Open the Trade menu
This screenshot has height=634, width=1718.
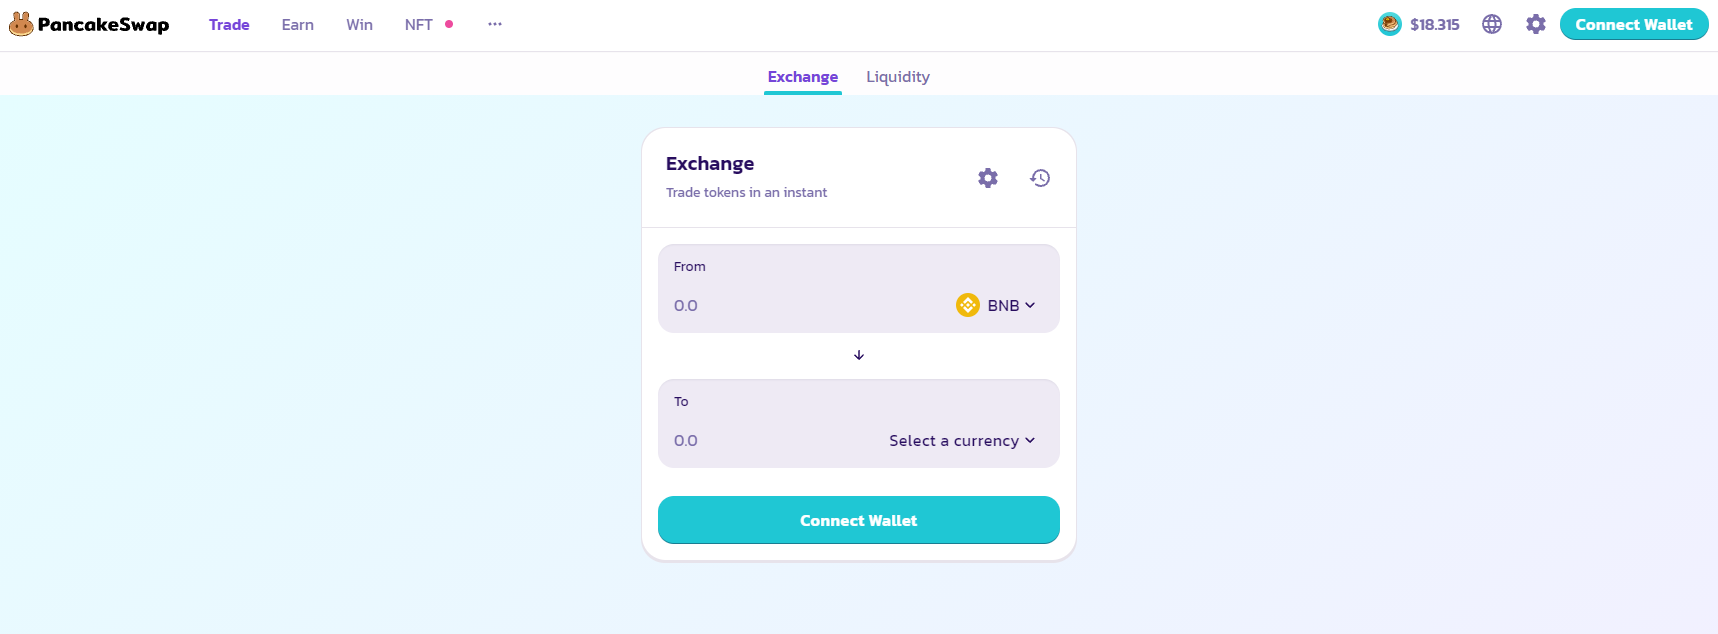(229, 25)
